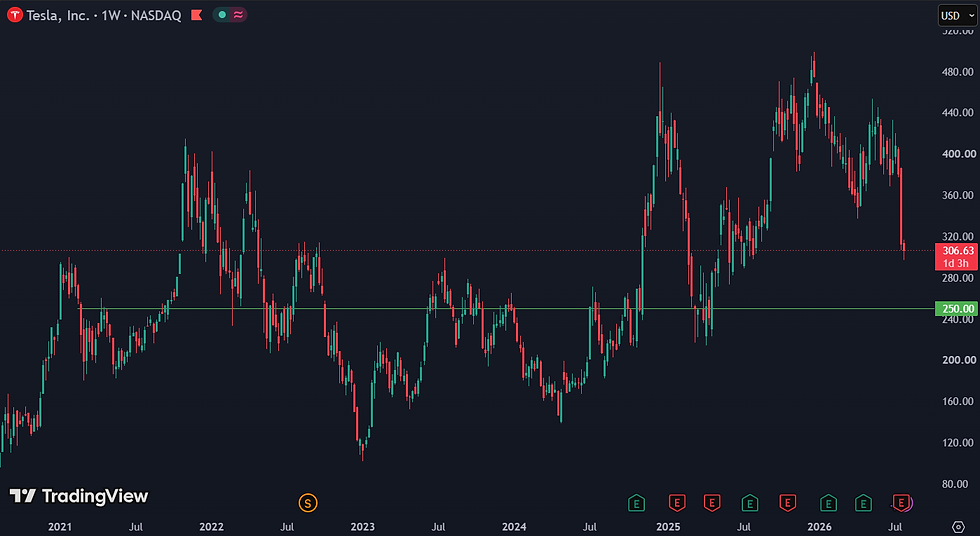This screenshot has height=536, width=980.
Task: Click the green dot market status indicator
Action: [x=222, y=15]
